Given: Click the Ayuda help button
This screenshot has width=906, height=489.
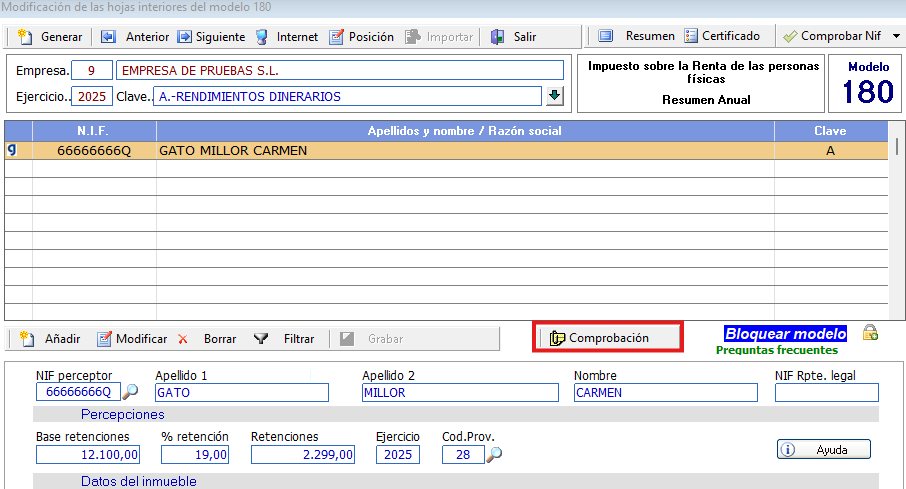Looking at the screenshot, I should click(x=823, y=450).
